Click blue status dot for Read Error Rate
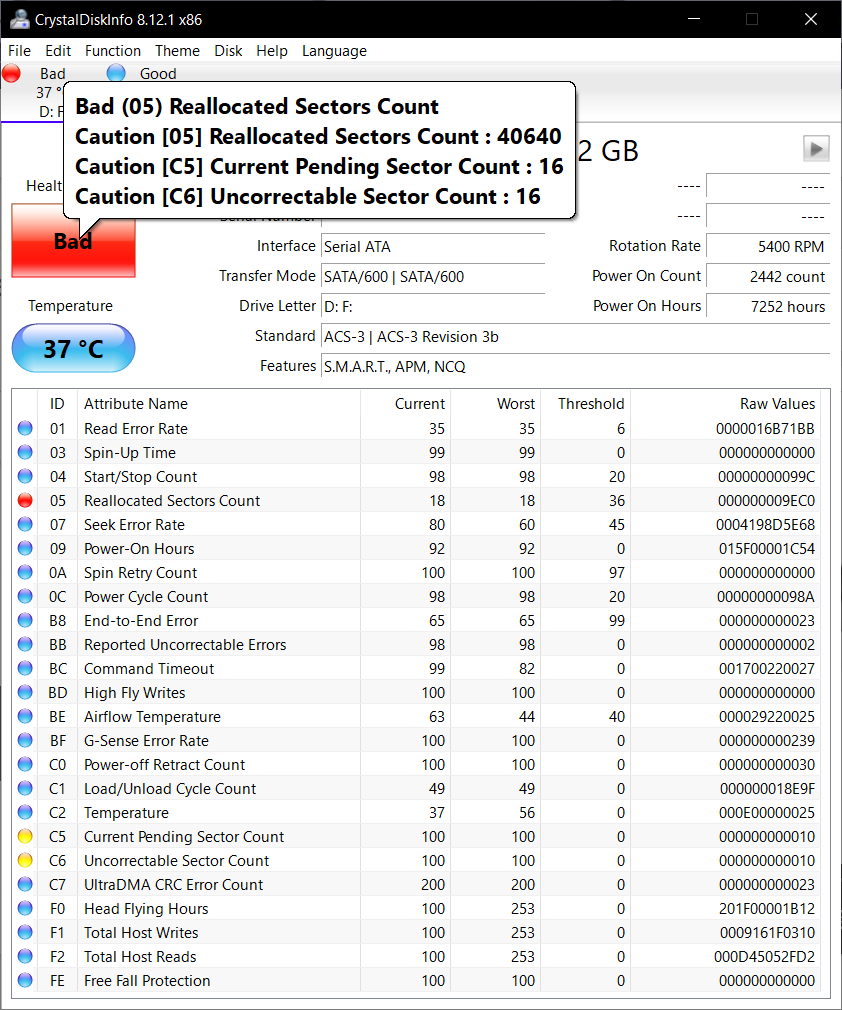The height and width of the screenshot is (1010, 842). point(25,429)
